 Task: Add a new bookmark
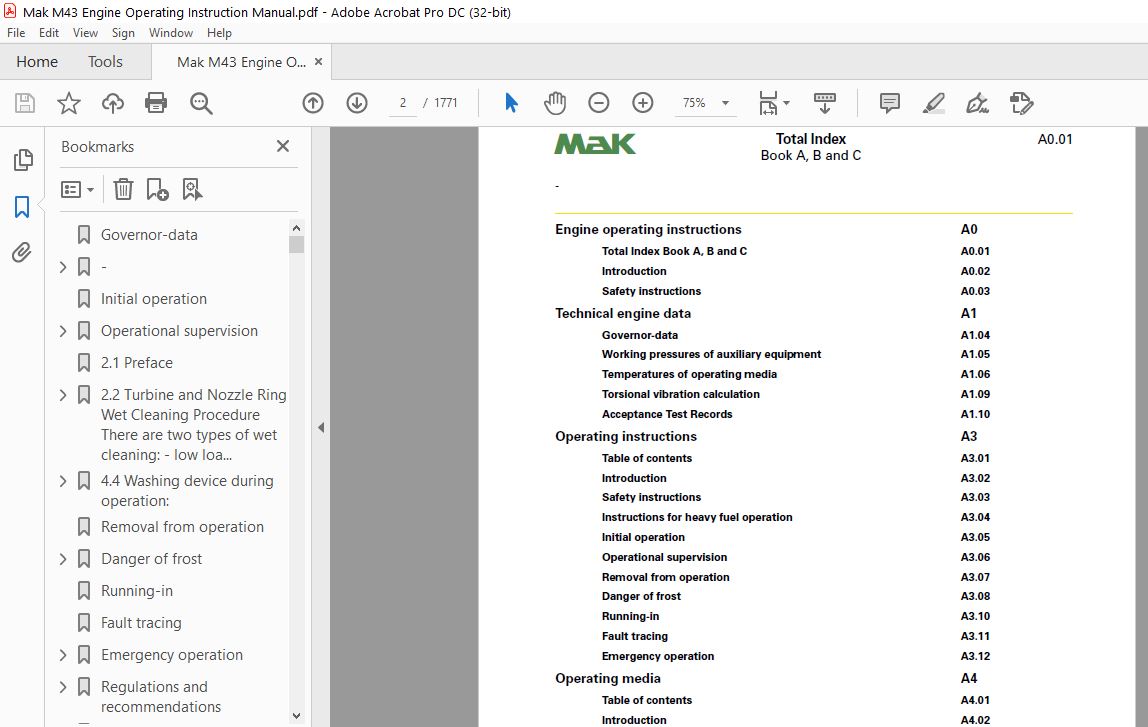(157, 190)
